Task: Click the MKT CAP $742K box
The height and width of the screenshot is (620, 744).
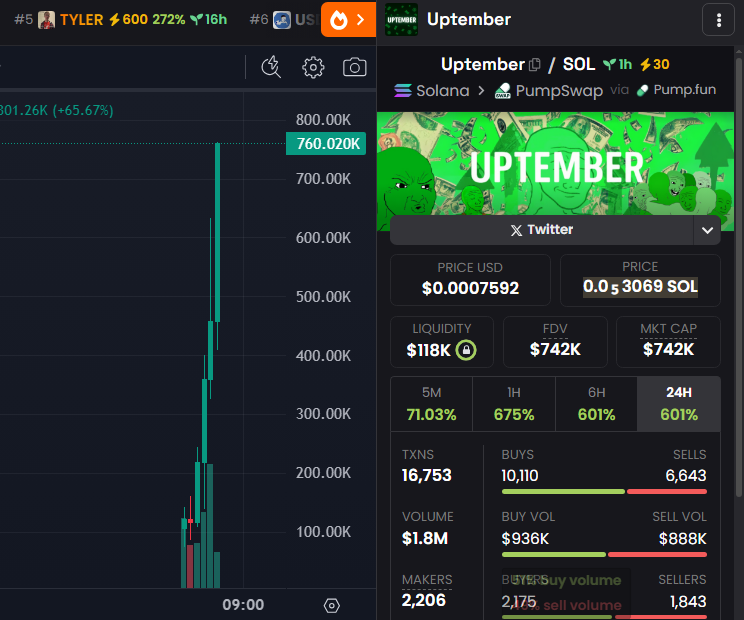Action: (x=668, y=342)
